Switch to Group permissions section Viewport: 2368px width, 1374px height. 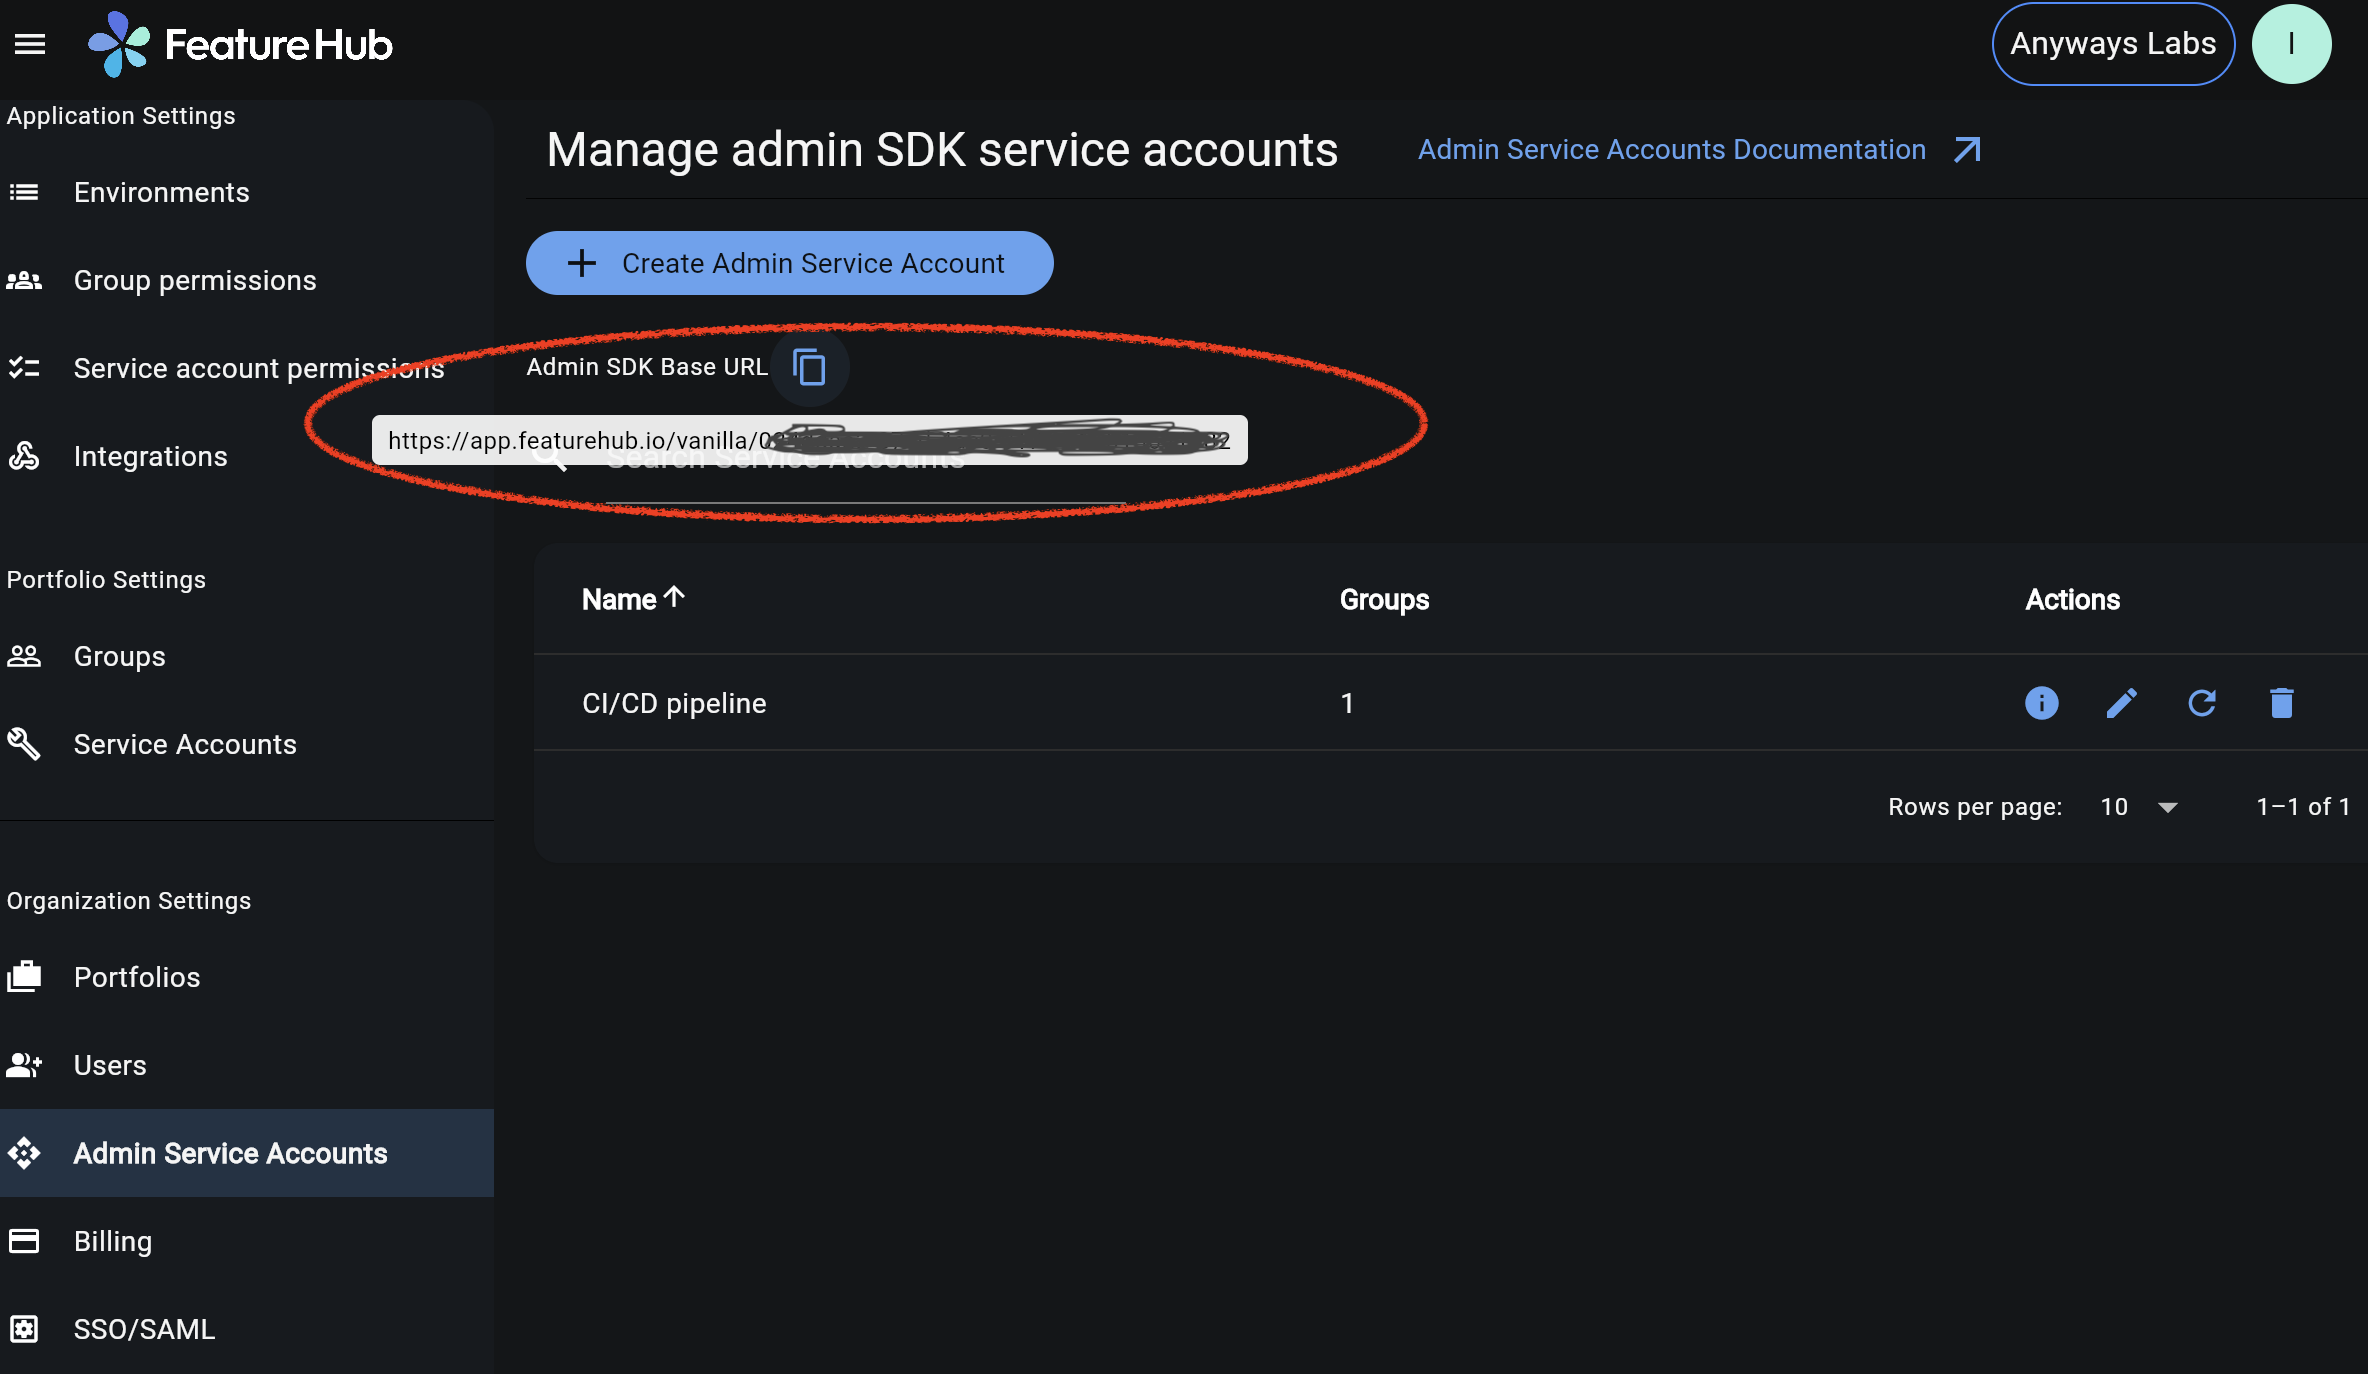195,280
